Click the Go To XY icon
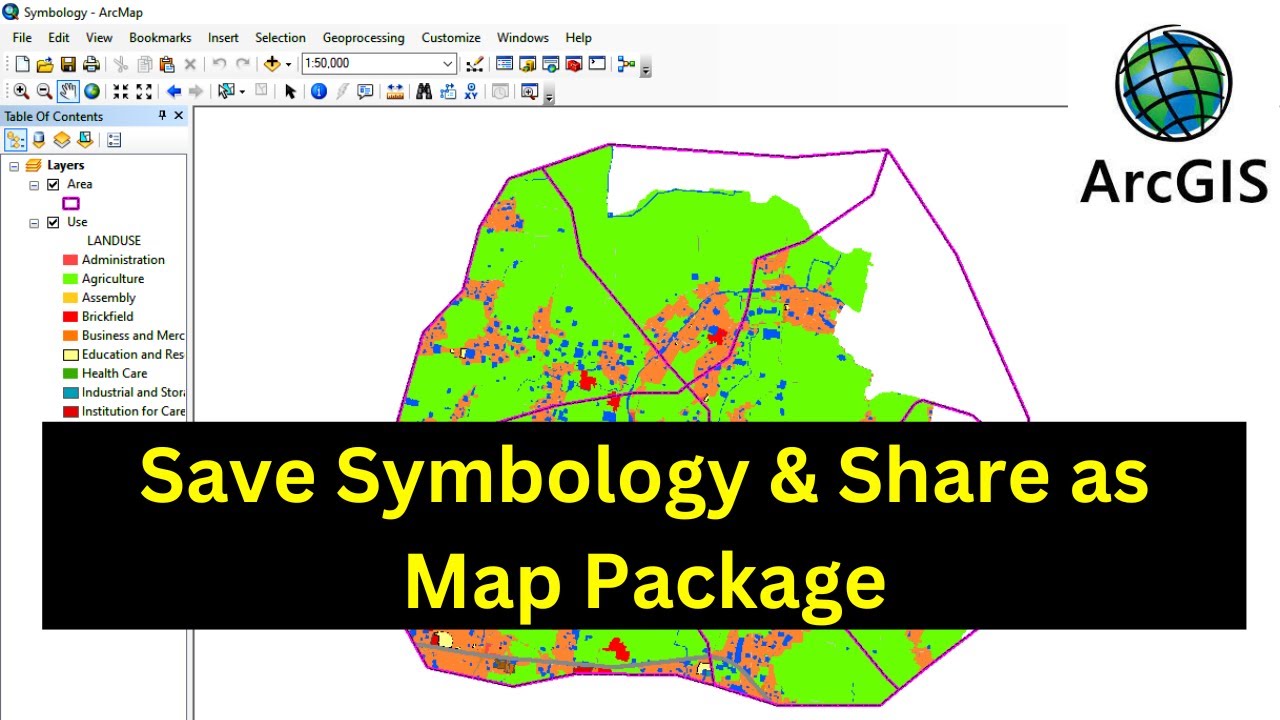This screenshot has height=720, width=1280. tap(471, 91)
